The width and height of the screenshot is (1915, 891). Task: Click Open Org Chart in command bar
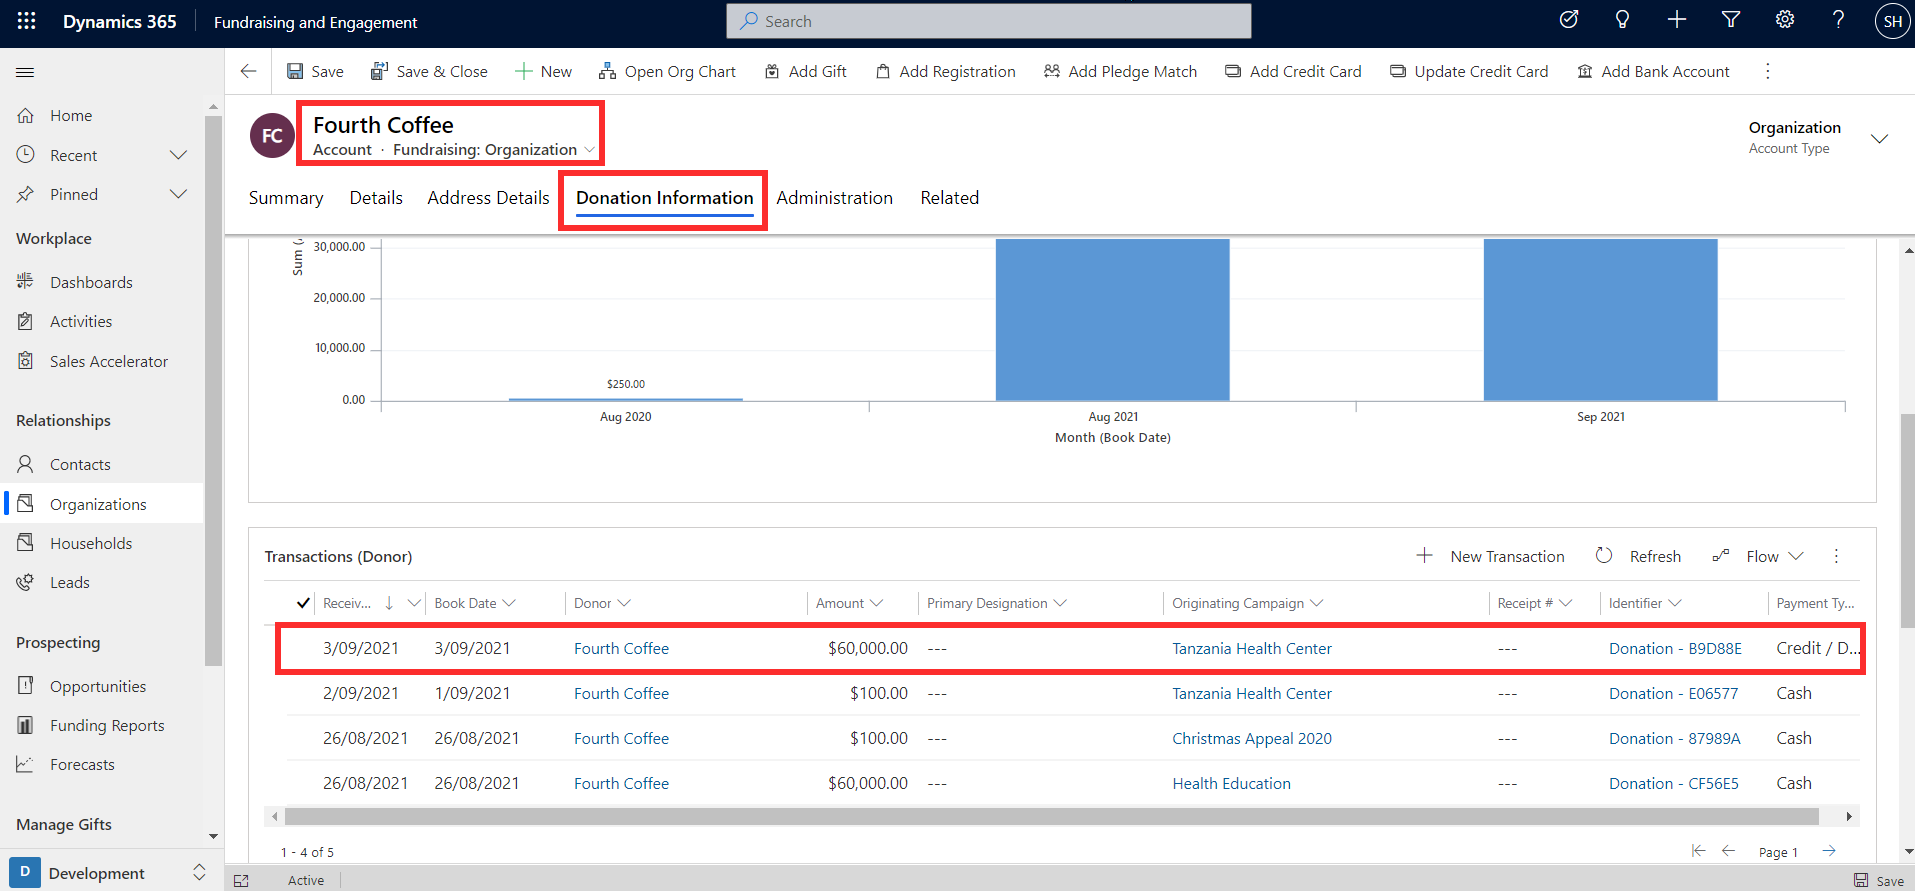(667, 71)
